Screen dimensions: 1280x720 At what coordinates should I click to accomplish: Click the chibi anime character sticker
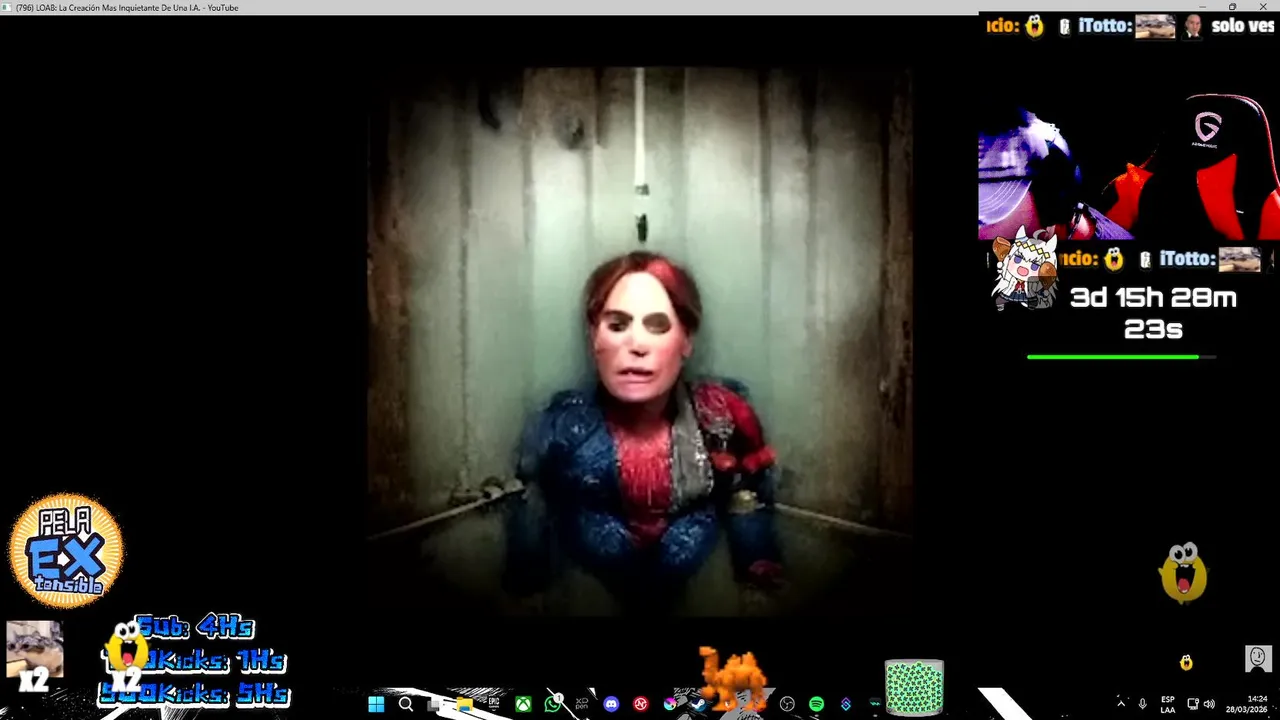(1023, 268)
